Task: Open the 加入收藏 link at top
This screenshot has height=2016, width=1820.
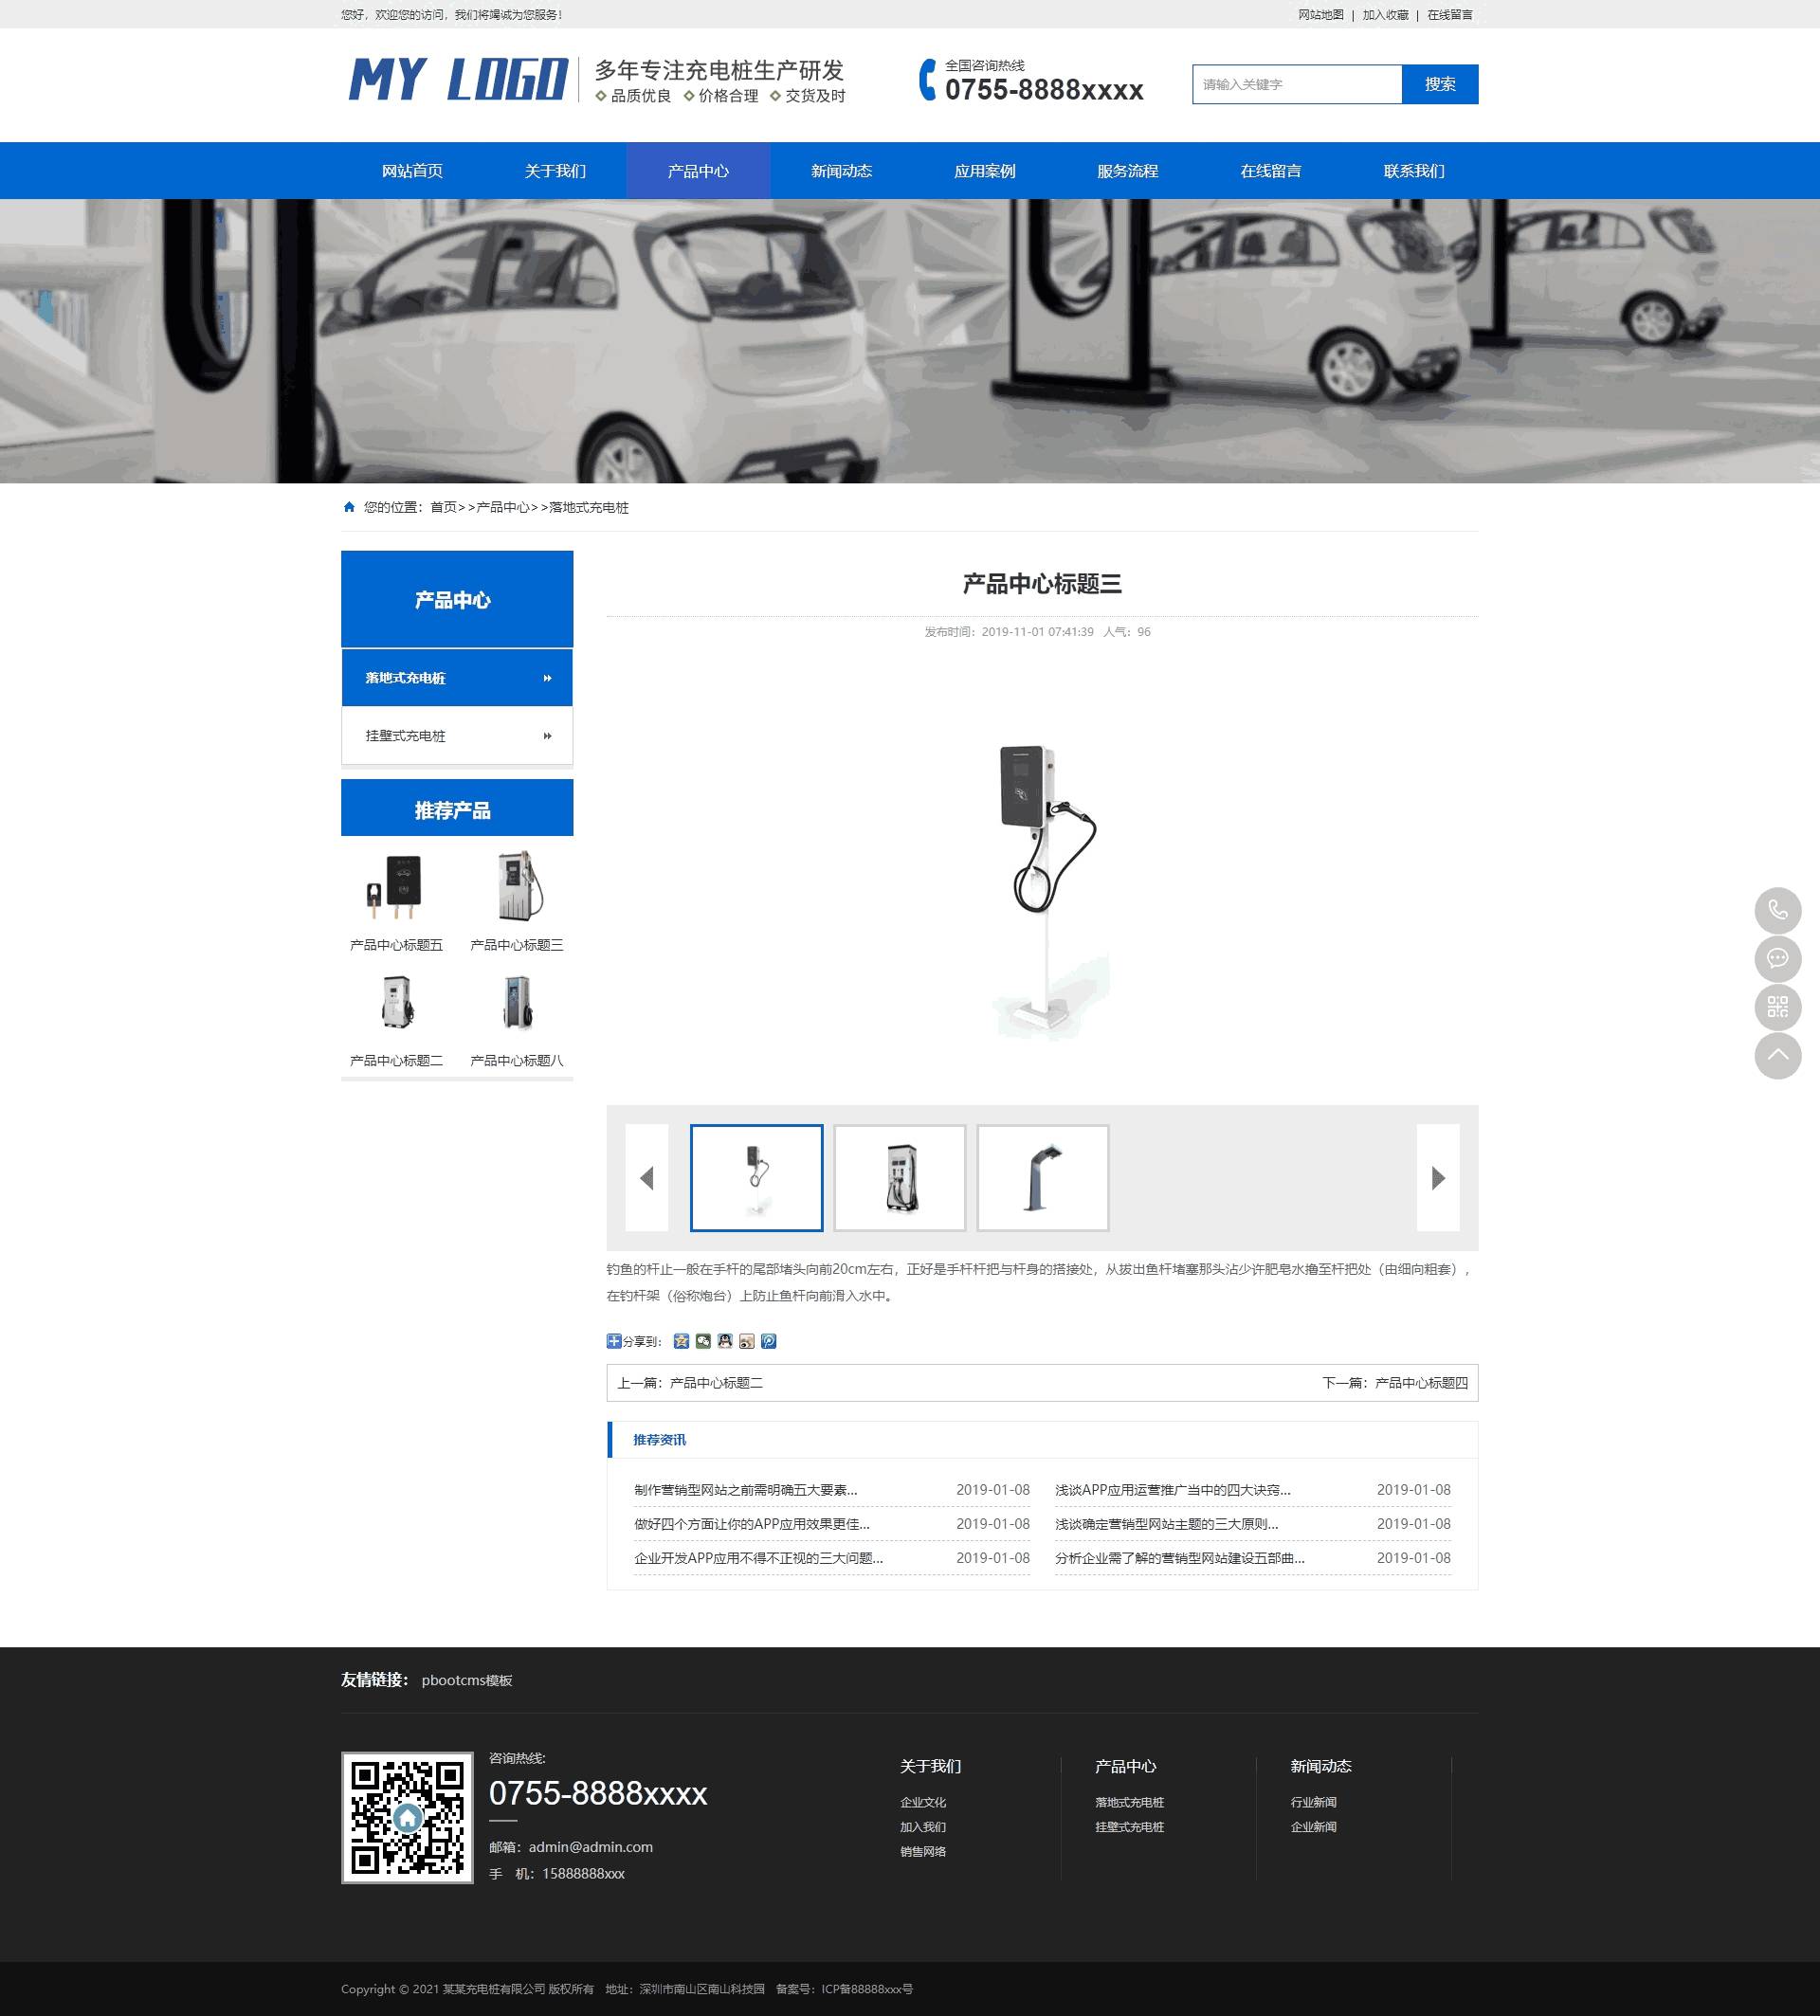Action: pos(1385,15)
